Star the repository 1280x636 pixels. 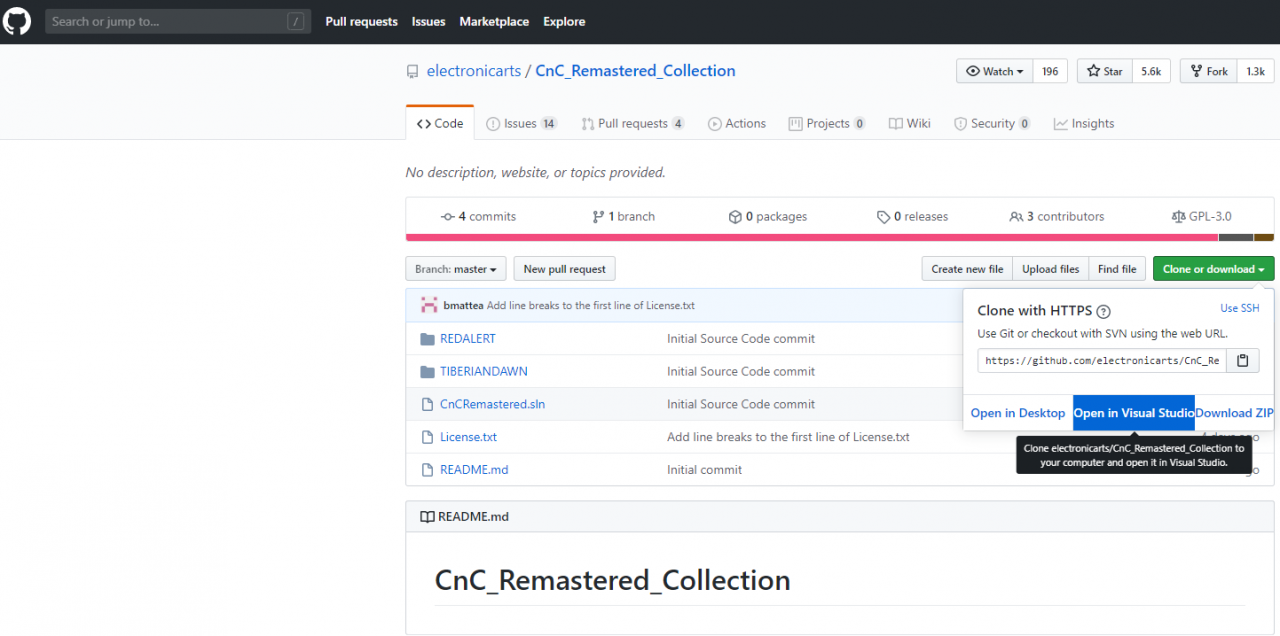pyautogui.click(x=1105, y=71)
